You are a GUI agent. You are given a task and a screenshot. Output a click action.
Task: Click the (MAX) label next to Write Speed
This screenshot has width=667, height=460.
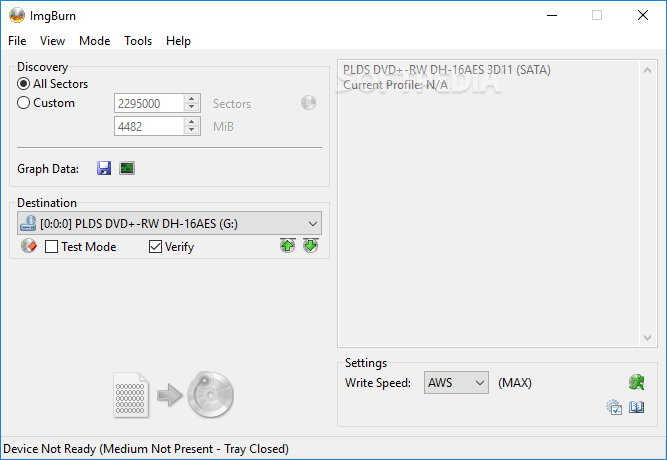[515, 383]
